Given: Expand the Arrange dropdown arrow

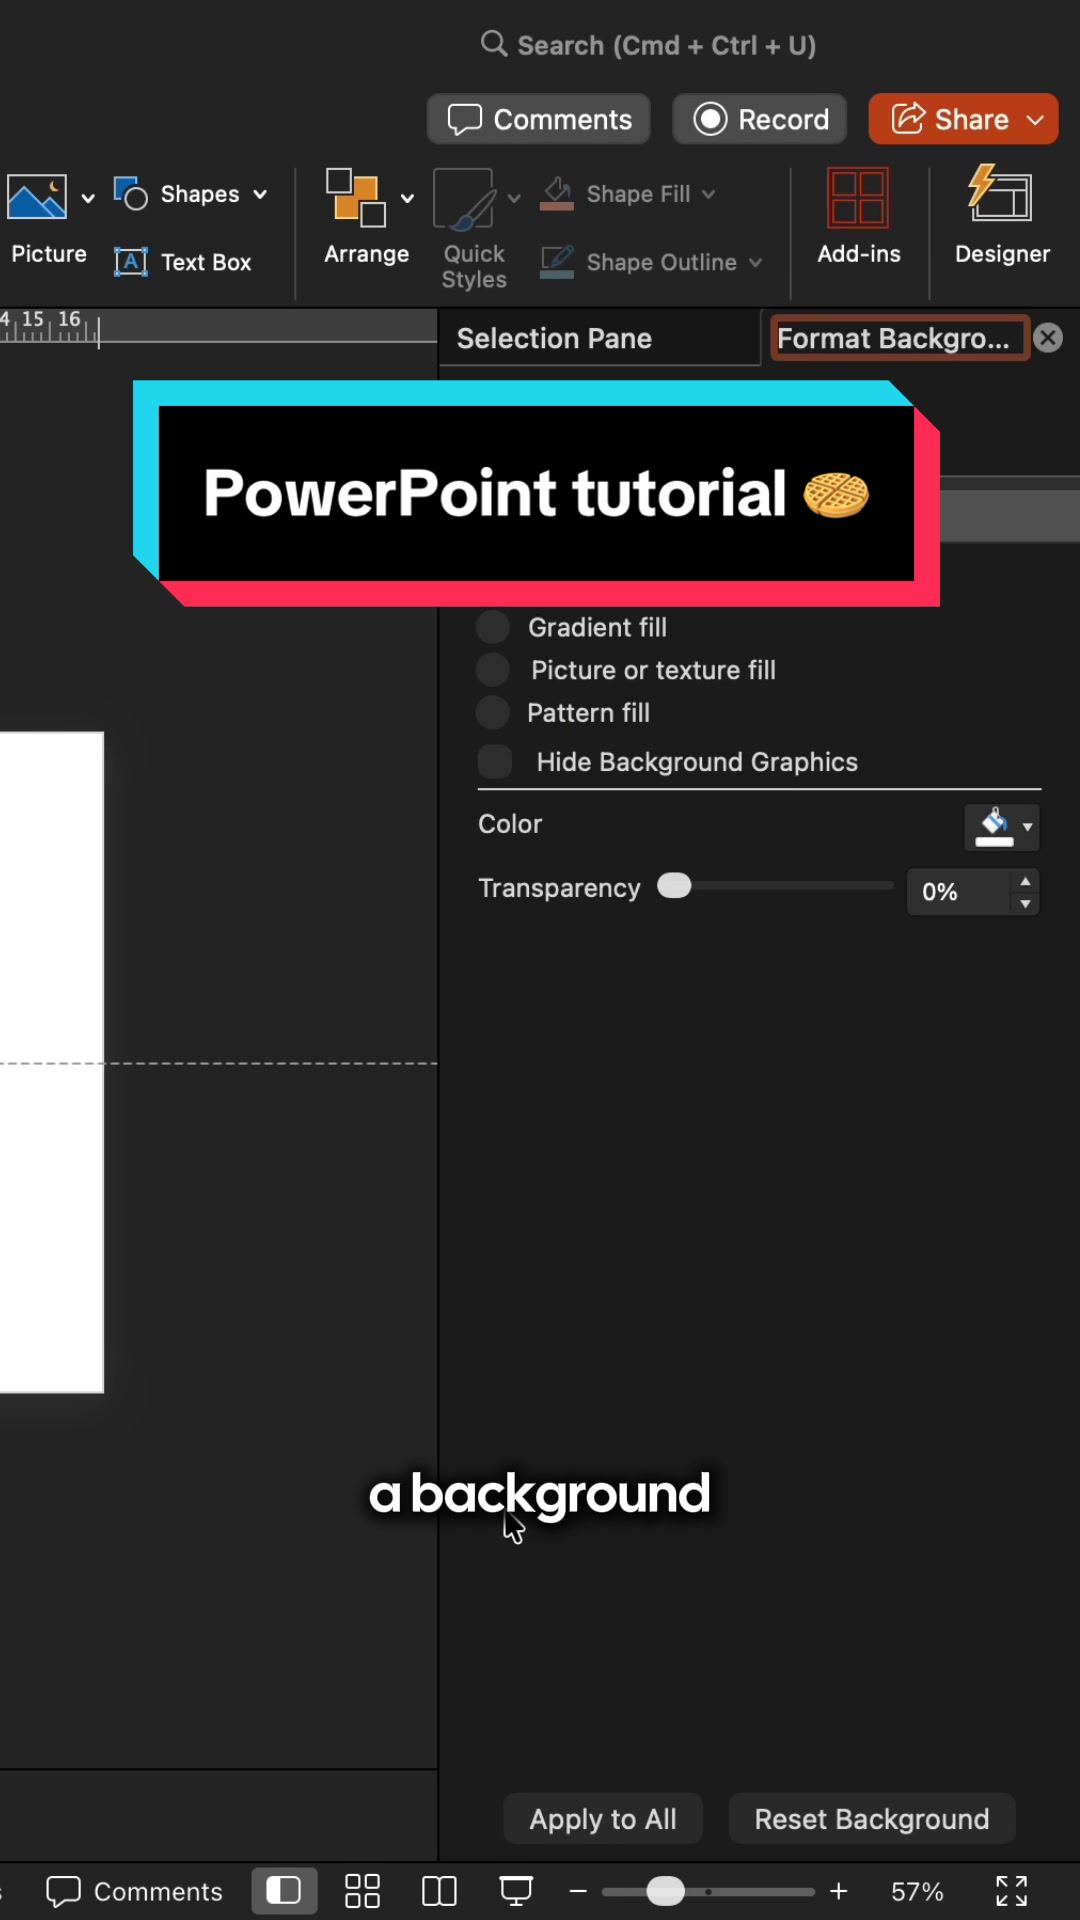Looking at the screenshot, I should [x=407, y=198].
